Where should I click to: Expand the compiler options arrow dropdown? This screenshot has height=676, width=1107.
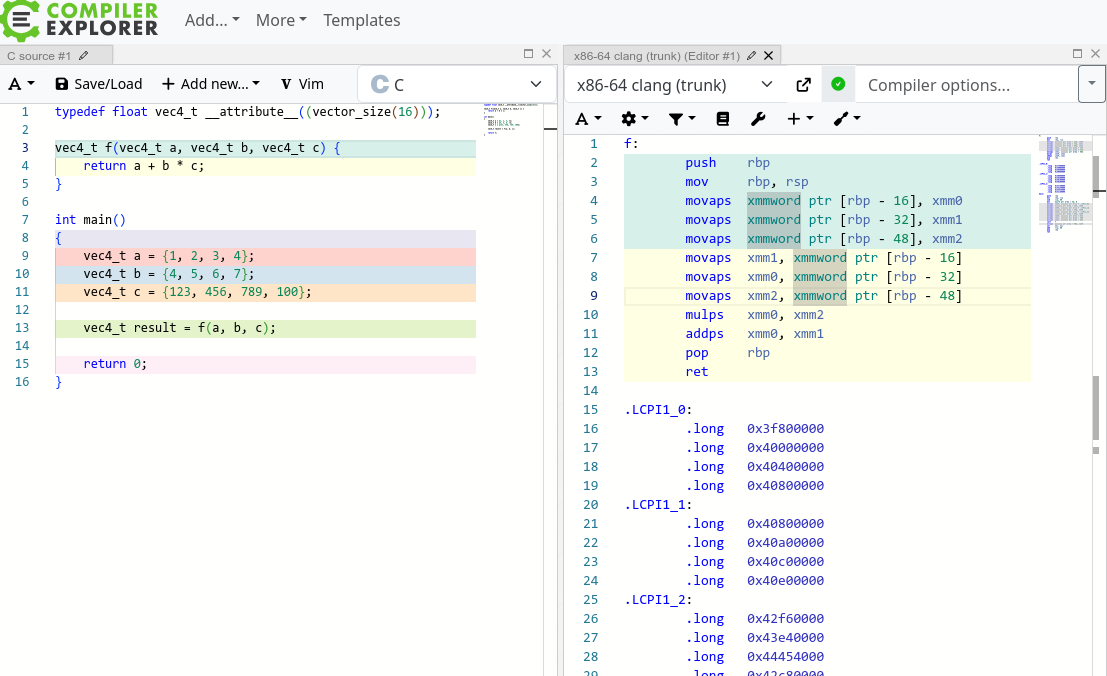(1091, 85)
